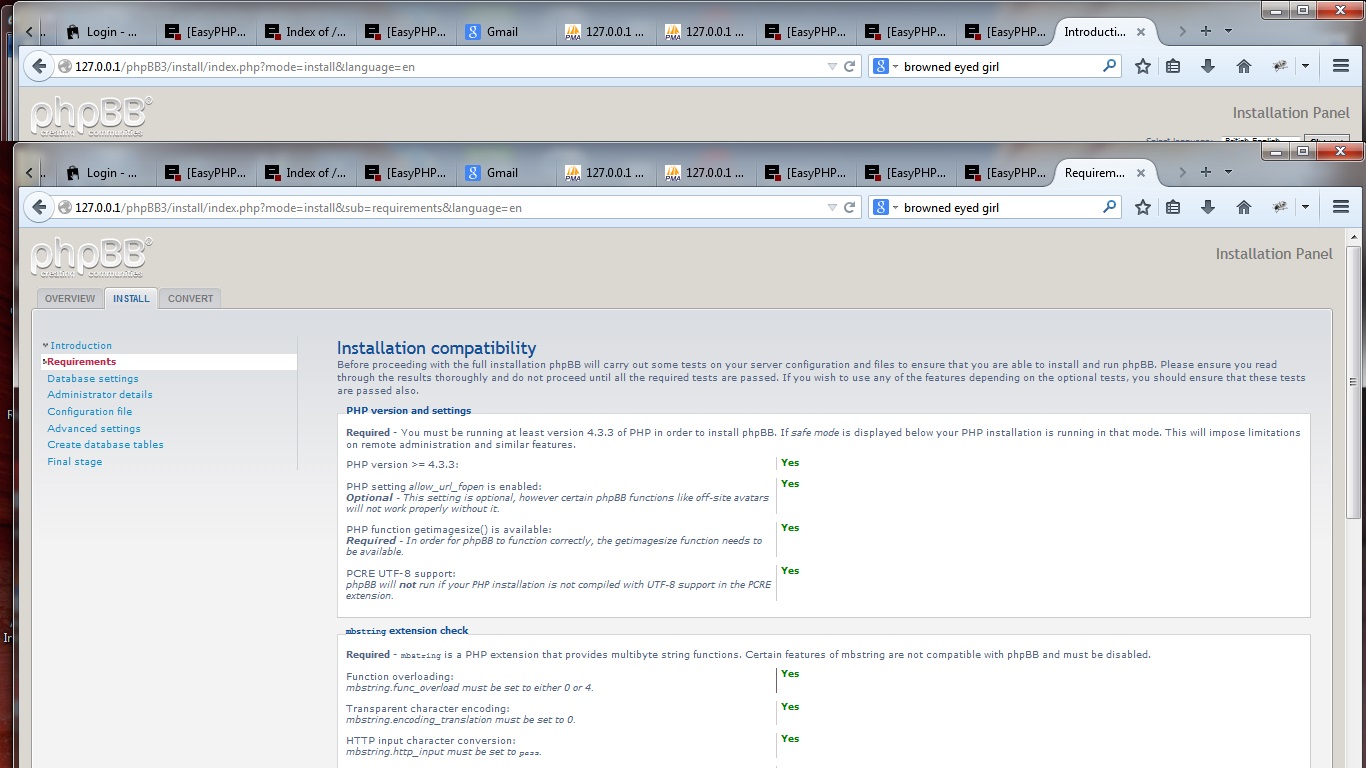This screenshot has height=768, width=1366.
Task: Switch to Index of tab in front window
Action: [305, 173]
